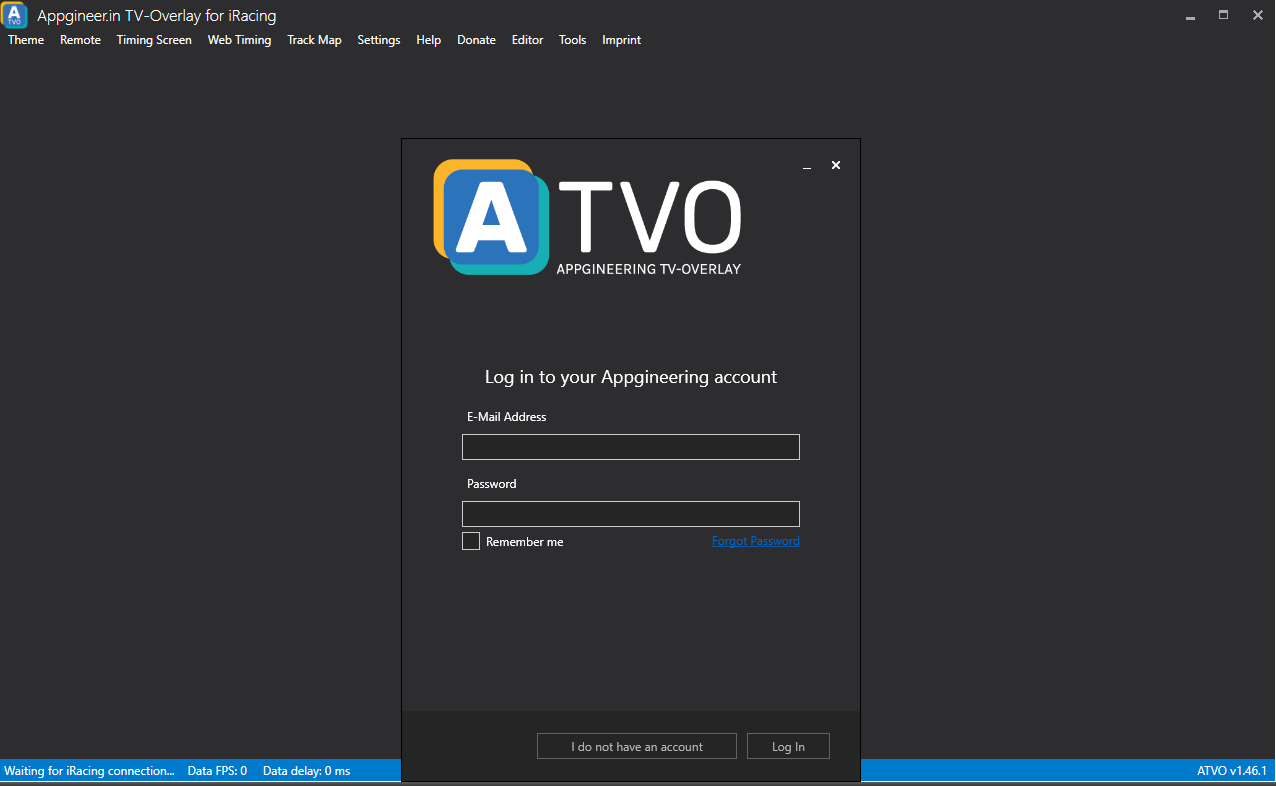Open the Donate menu
This screenshot has width=1276, height=786.
coord(476,40)
